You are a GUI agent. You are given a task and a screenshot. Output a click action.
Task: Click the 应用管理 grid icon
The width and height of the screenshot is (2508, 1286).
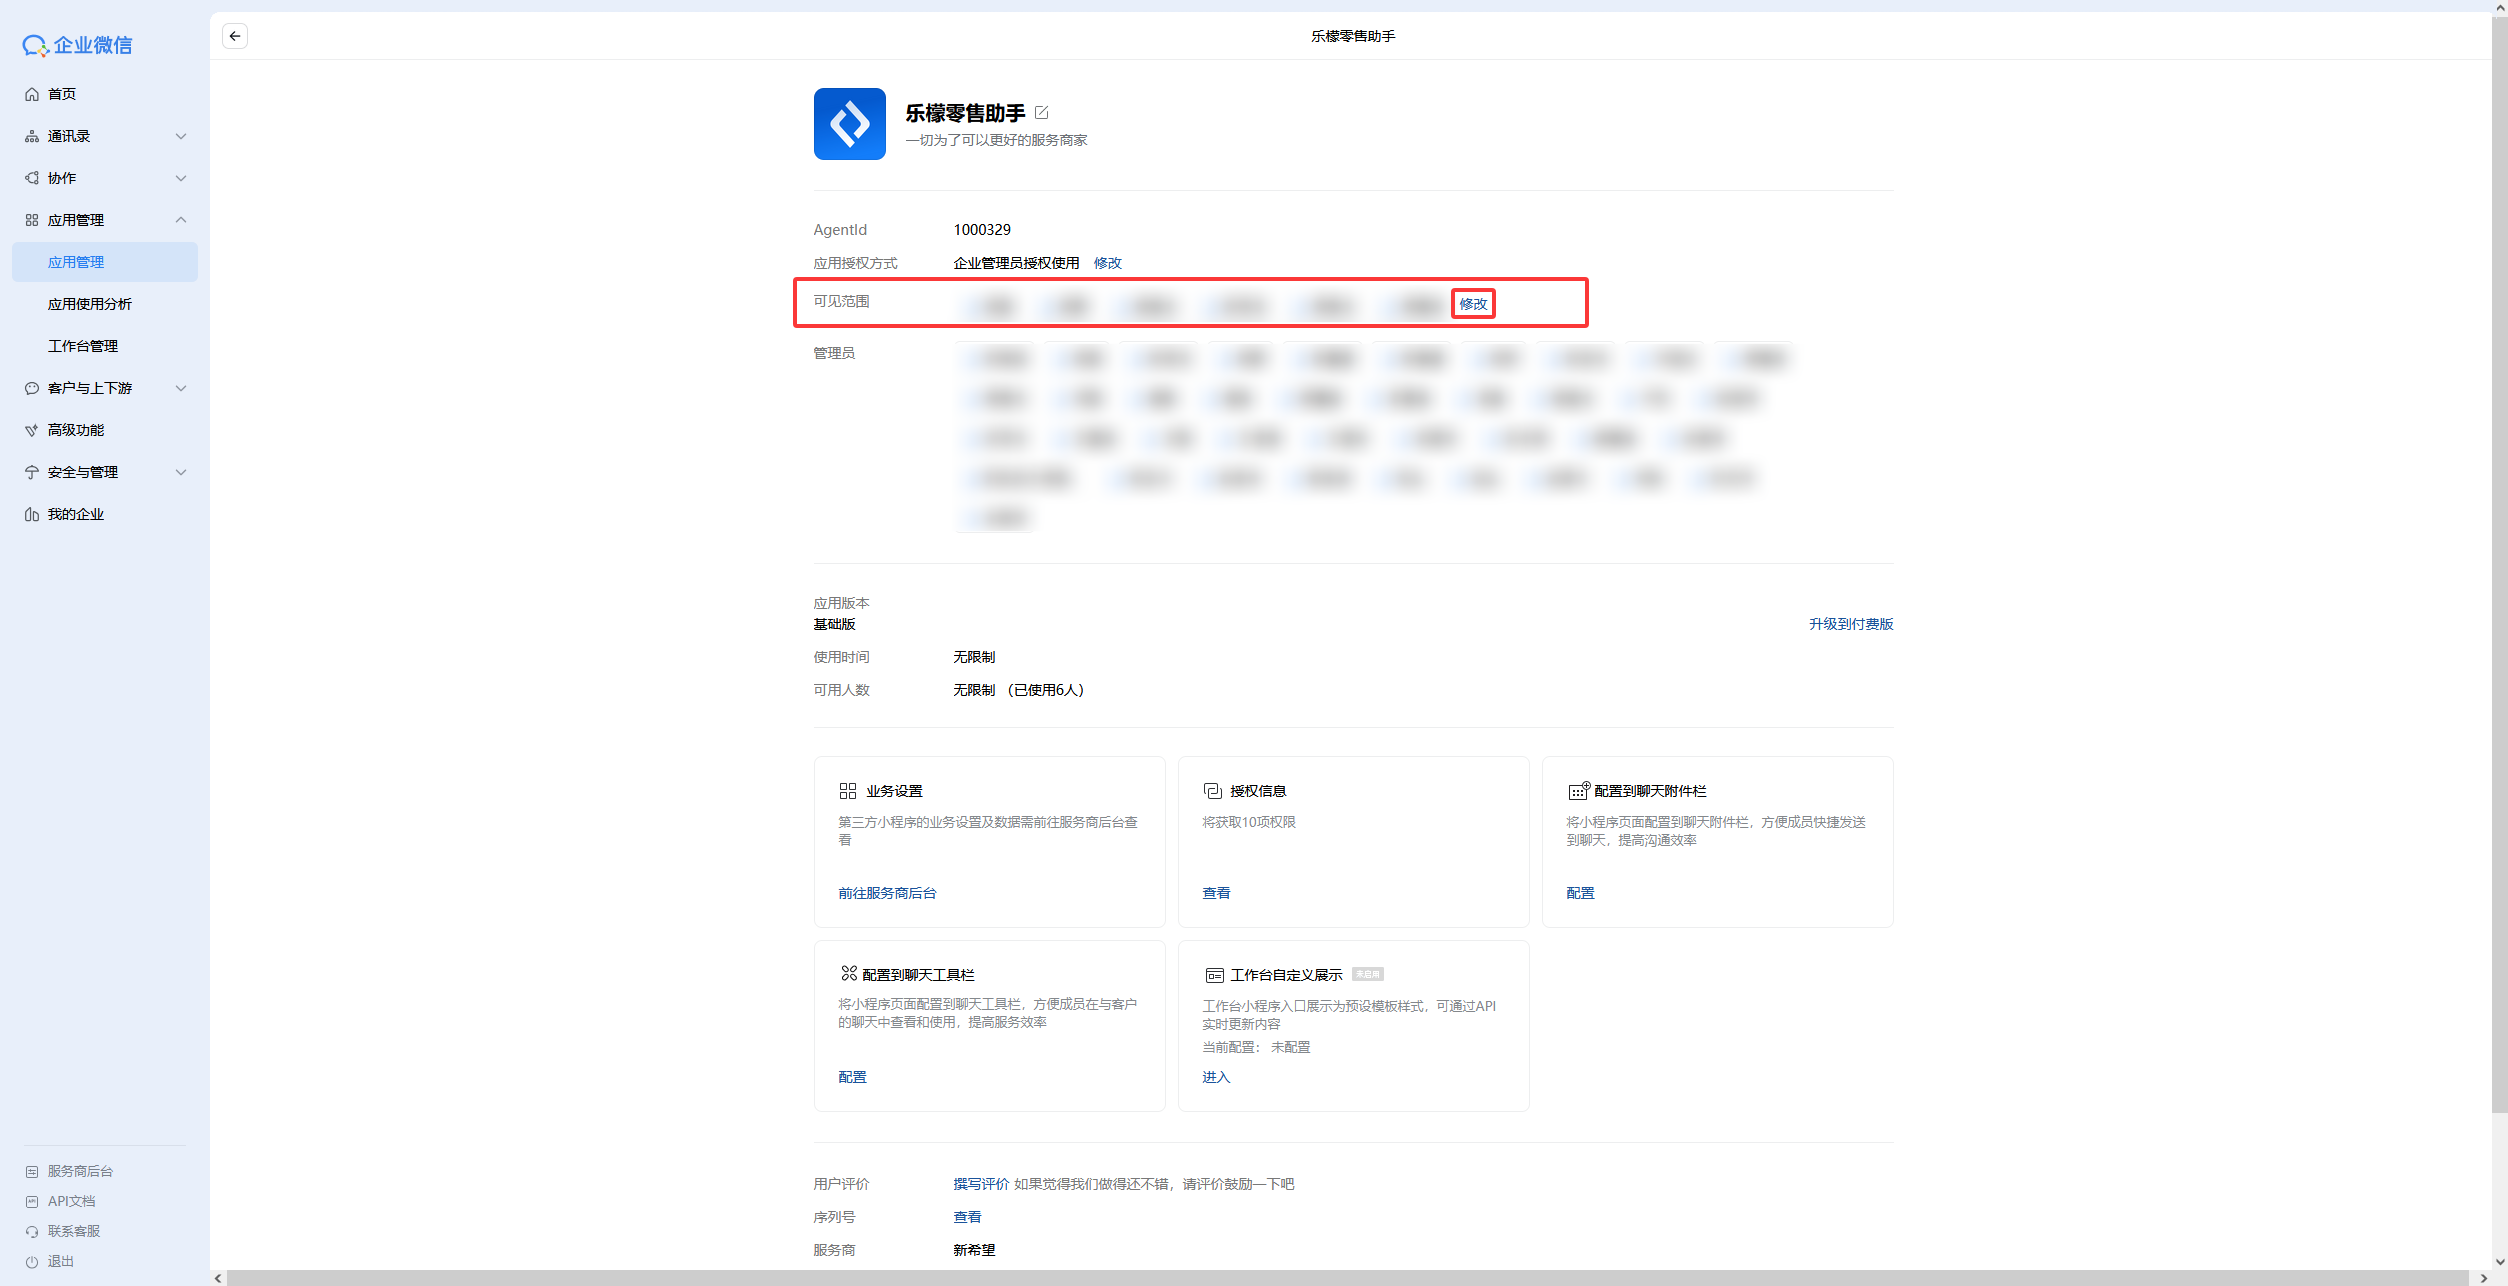(x=32, y=220)
